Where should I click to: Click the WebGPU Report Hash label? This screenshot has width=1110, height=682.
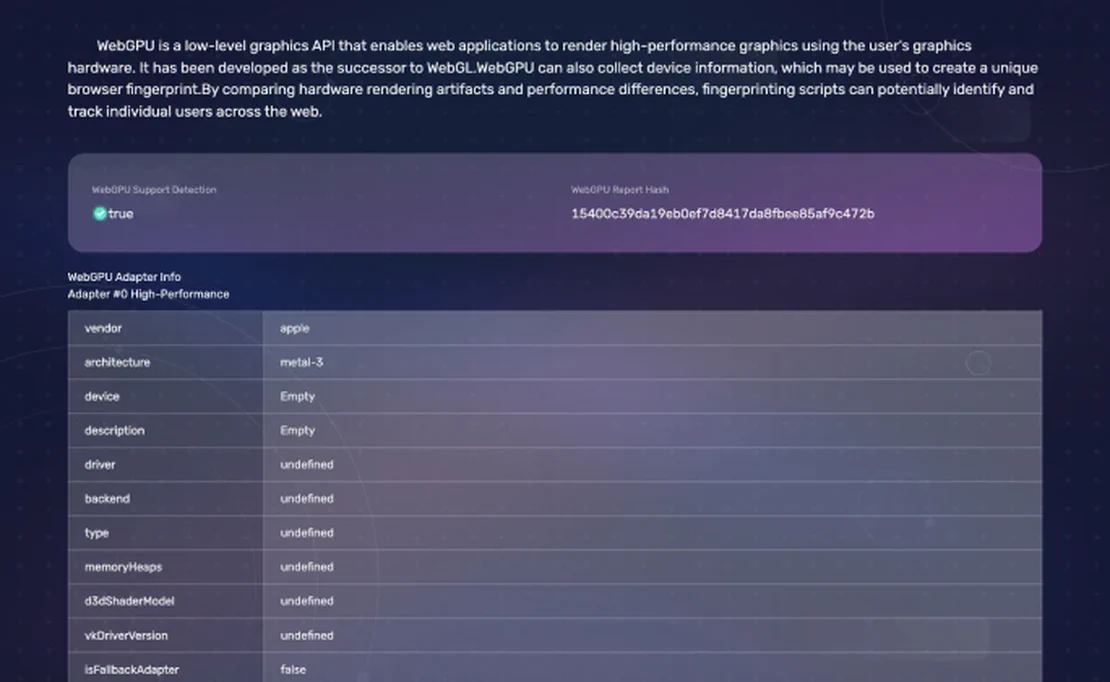(x=619, y=190)
